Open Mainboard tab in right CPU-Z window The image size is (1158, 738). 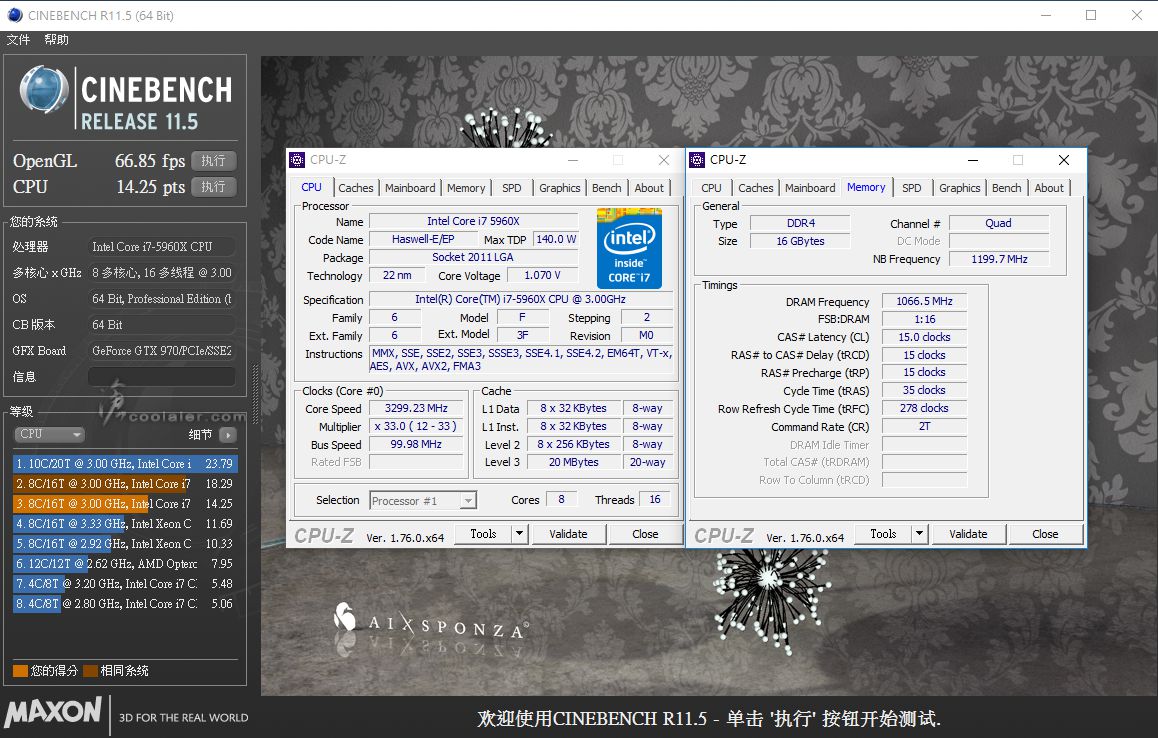810,188
